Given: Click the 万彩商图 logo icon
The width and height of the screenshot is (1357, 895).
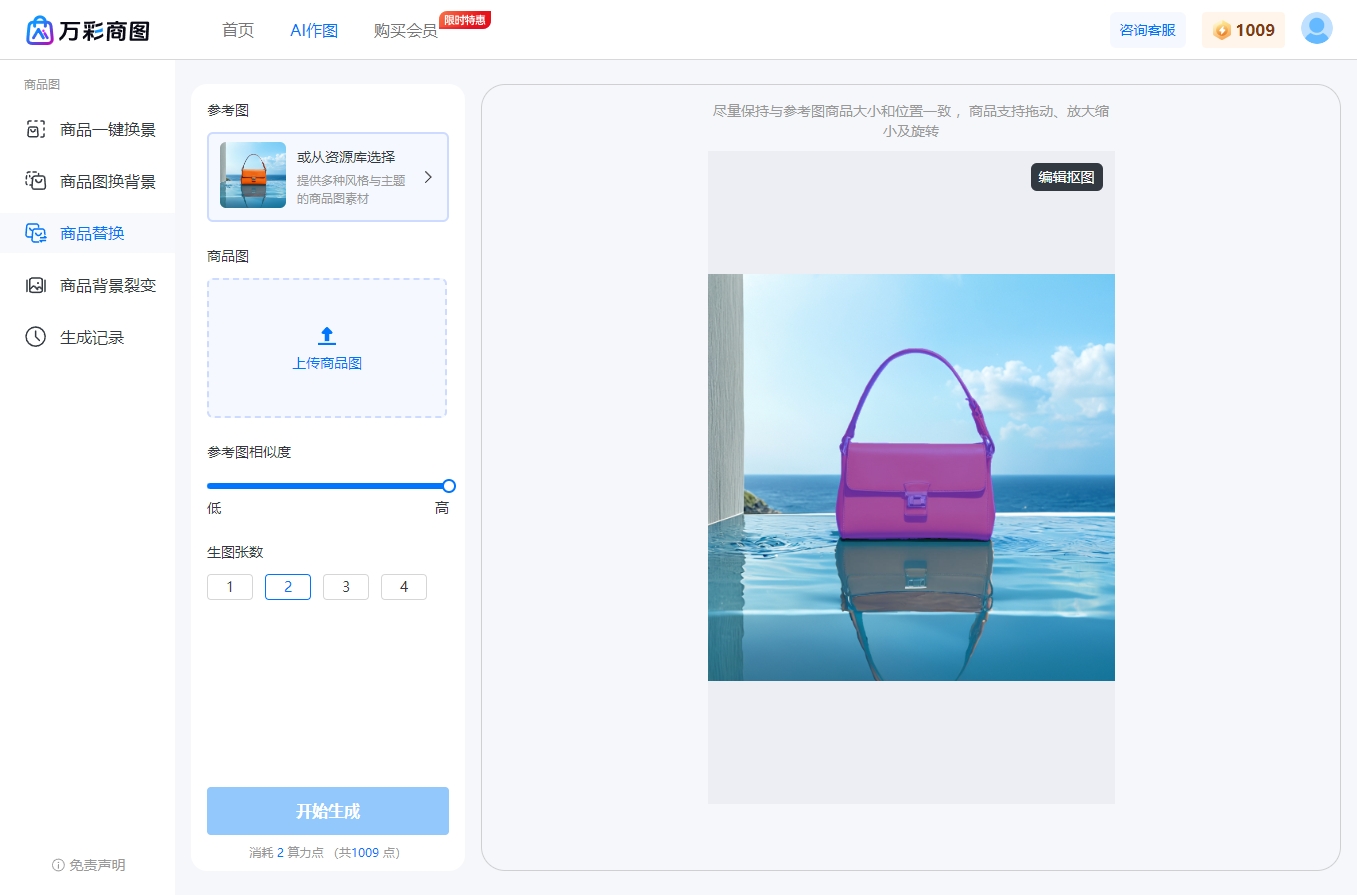Looking at the screenshot, I should click(39, 30).
